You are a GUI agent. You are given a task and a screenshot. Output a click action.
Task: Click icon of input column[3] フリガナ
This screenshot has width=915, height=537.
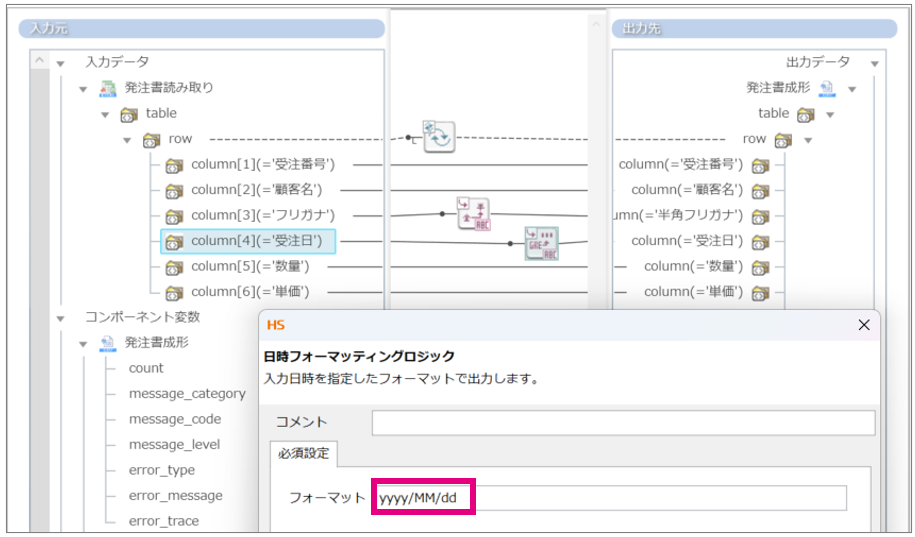(x=174, y=216)
